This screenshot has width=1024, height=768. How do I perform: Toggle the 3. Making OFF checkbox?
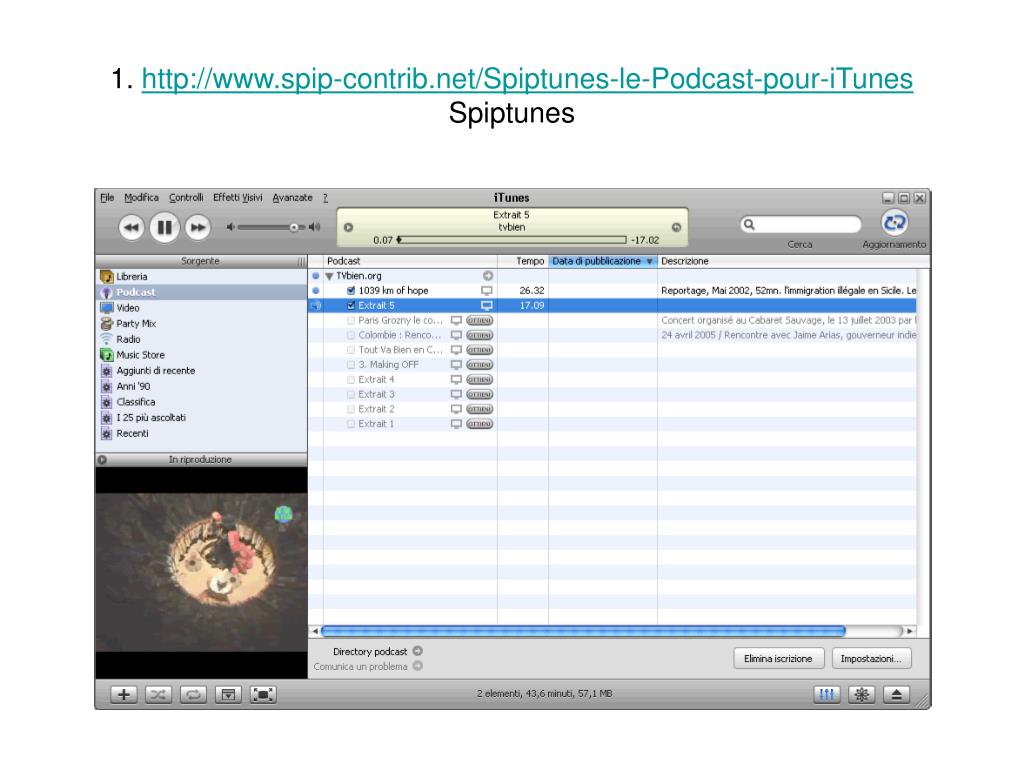coord(351,365)
